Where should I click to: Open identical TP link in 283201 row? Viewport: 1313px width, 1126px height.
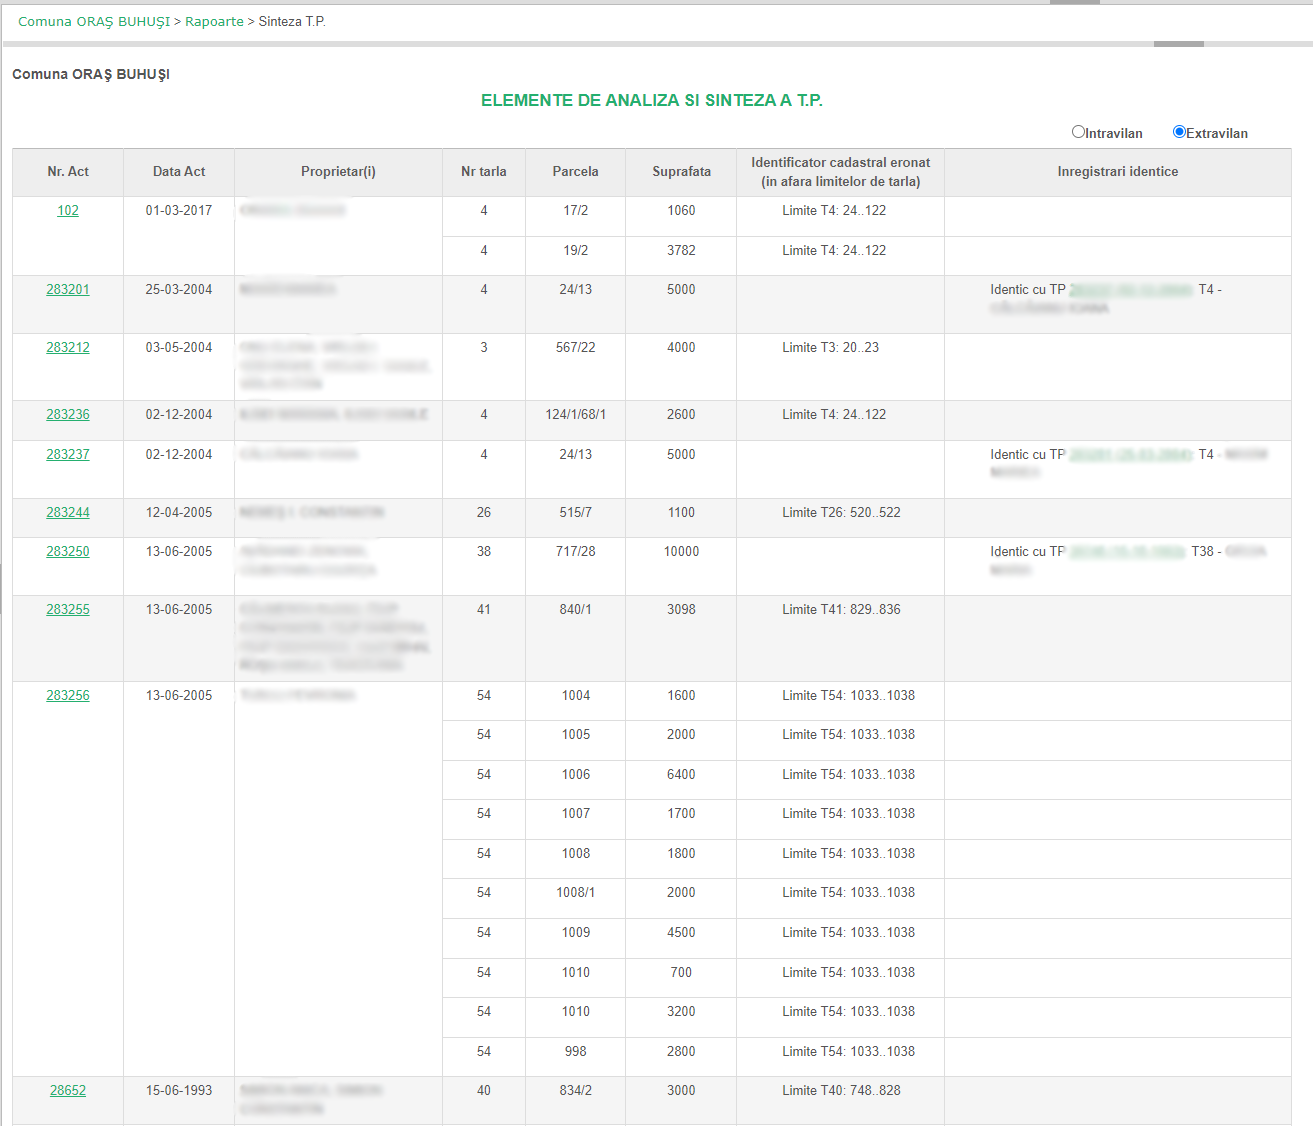pyautogui.click(x=1131, y=290)
